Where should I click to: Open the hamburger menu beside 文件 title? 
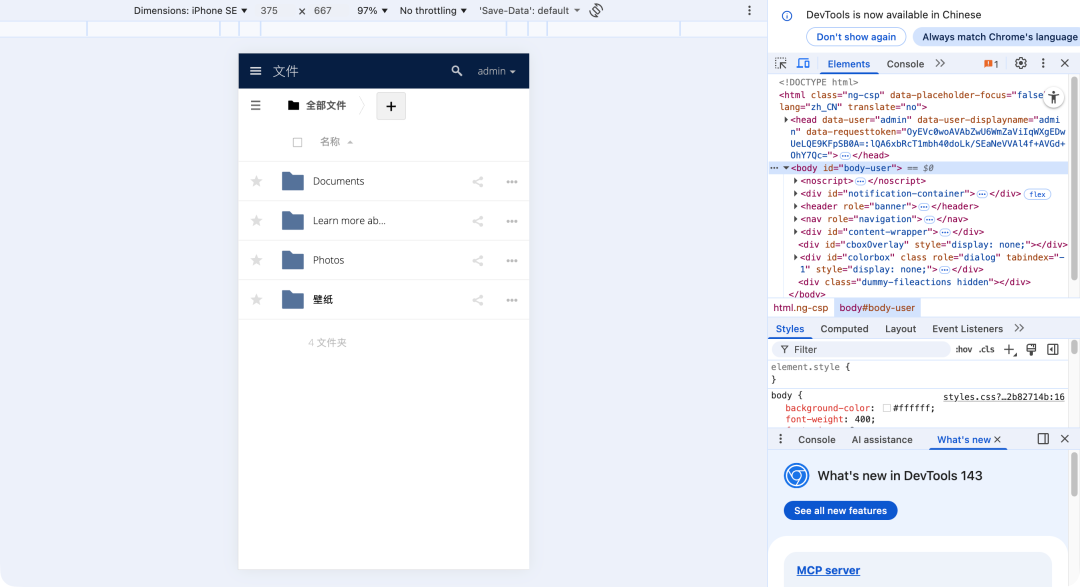point(256,71)
